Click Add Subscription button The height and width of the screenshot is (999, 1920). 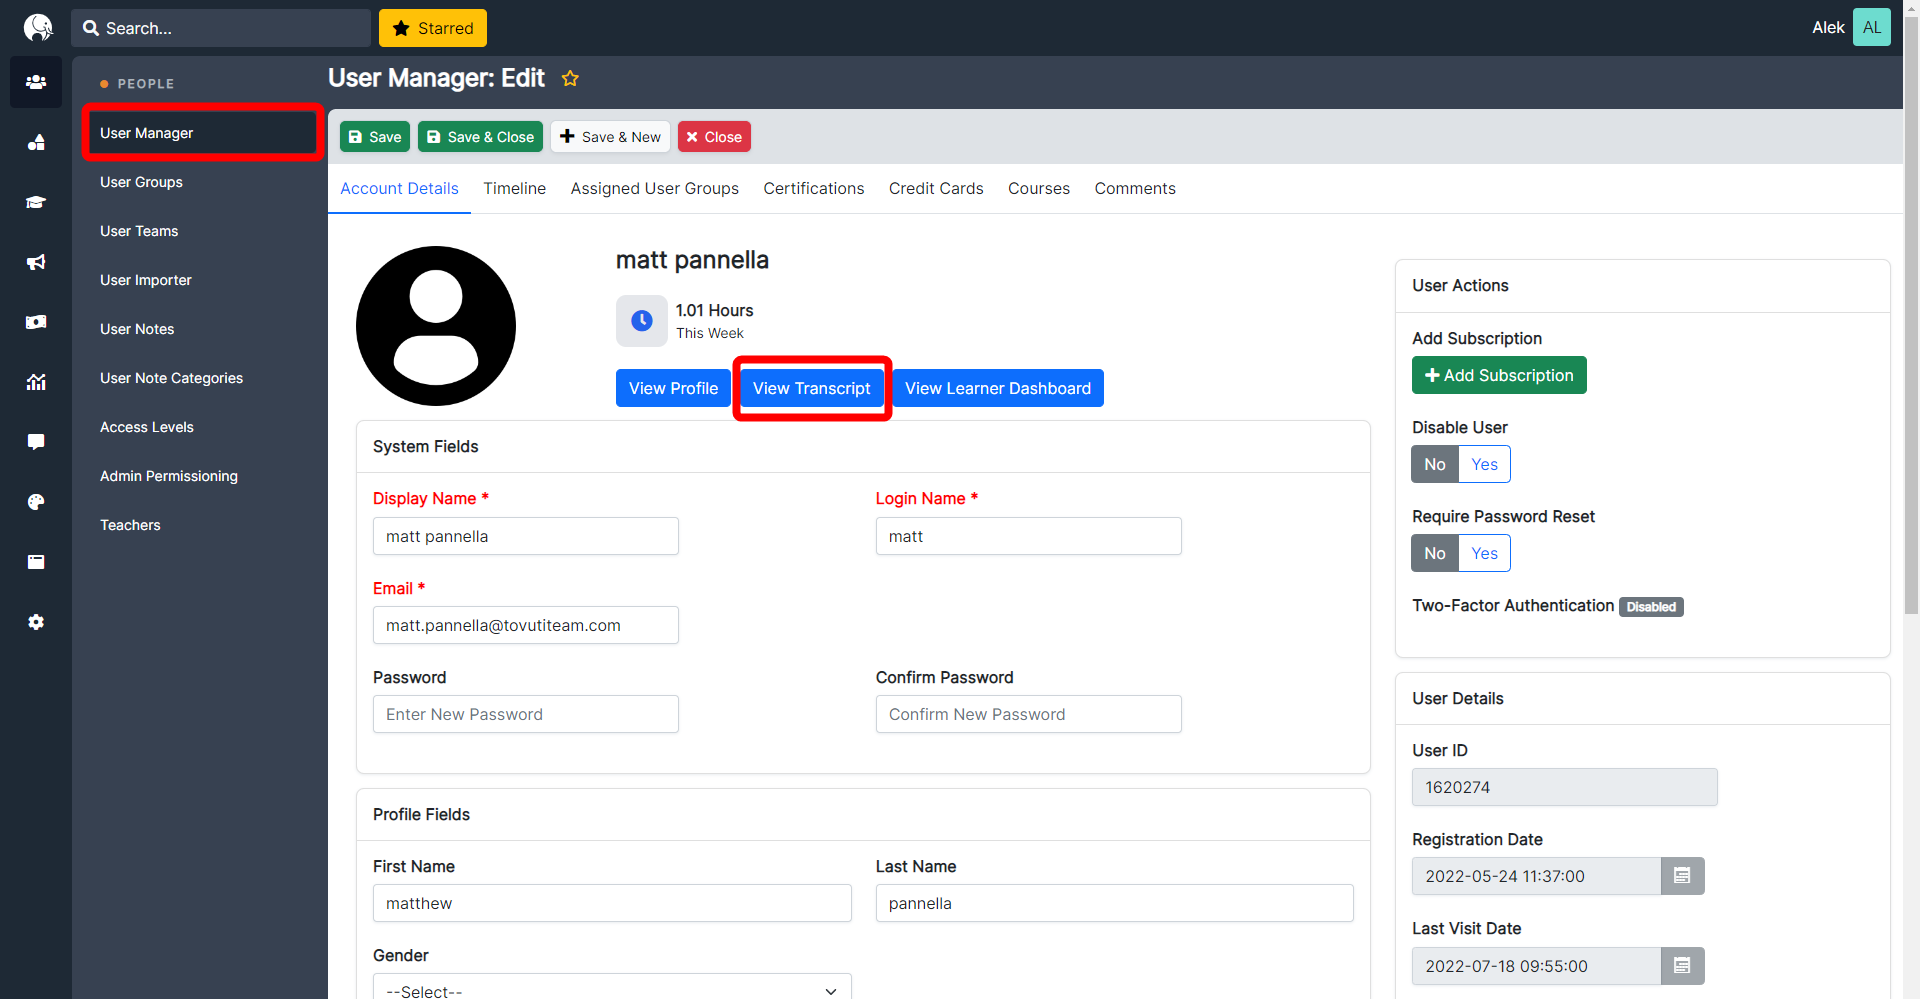(1499, 375)
